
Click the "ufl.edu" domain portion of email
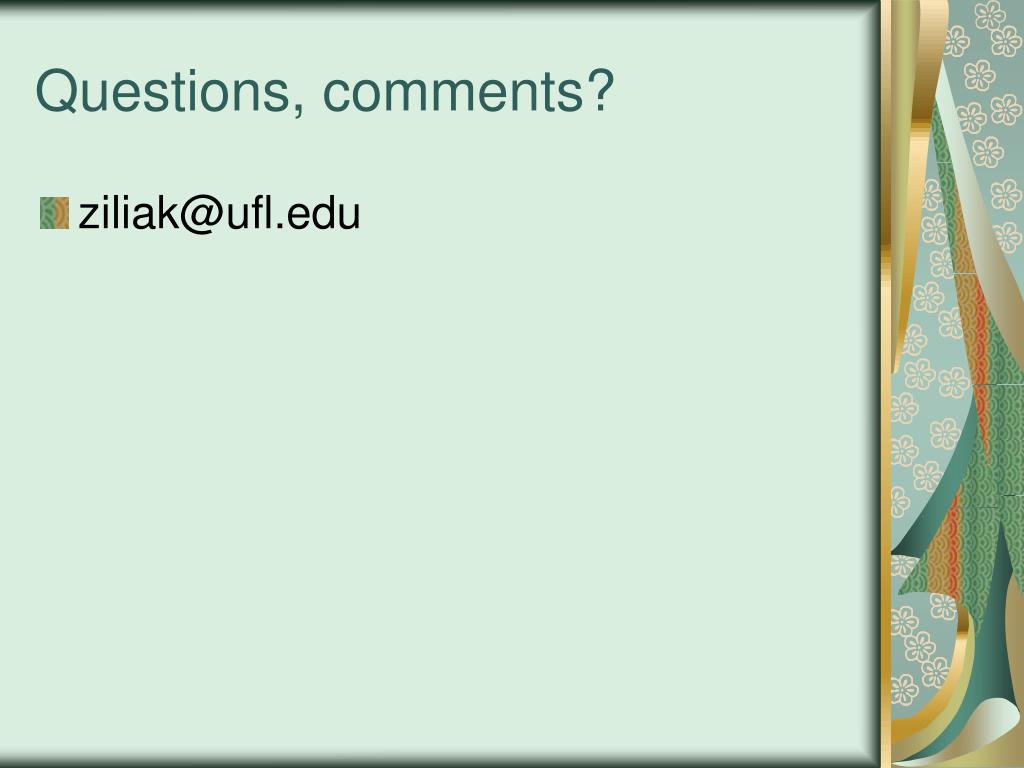tap(293, 214)
